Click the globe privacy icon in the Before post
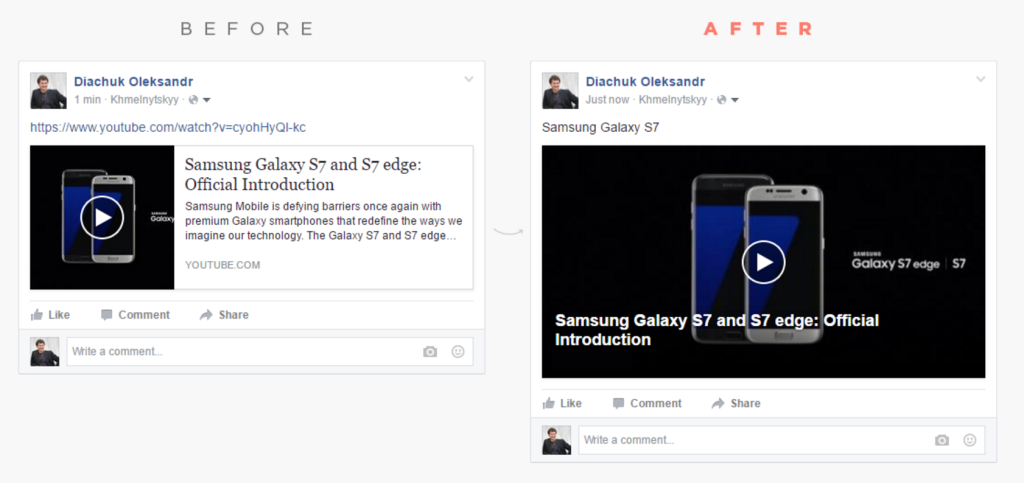The width and height of the screenshot is (1024, 483). click(193, 100)
